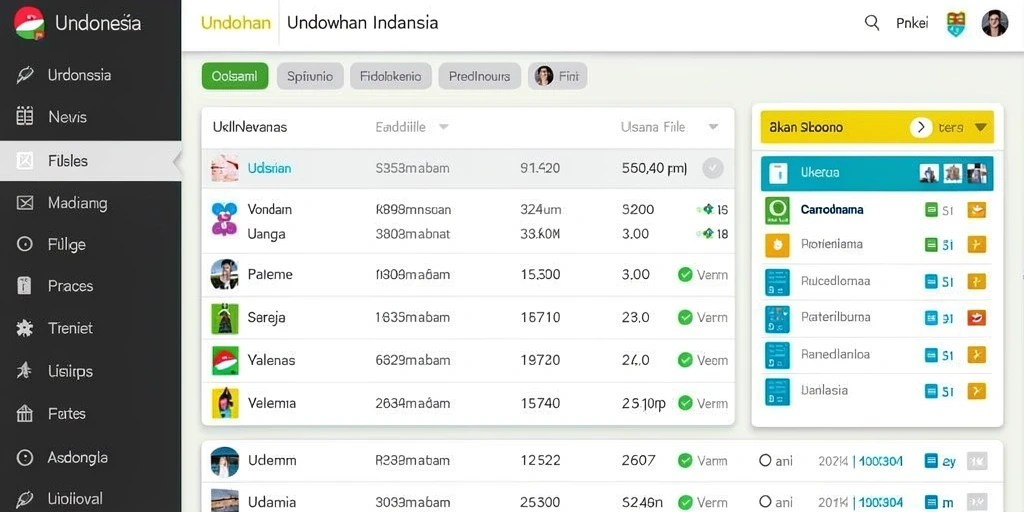Click the gray image button on Udemm row

(976, 461)
